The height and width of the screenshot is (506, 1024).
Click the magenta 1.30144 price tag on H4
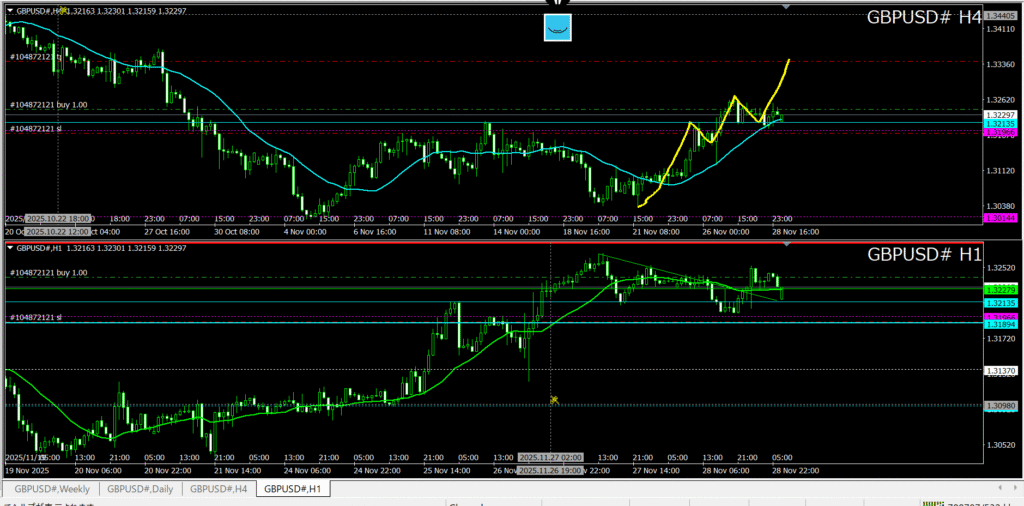point(1000,216)
